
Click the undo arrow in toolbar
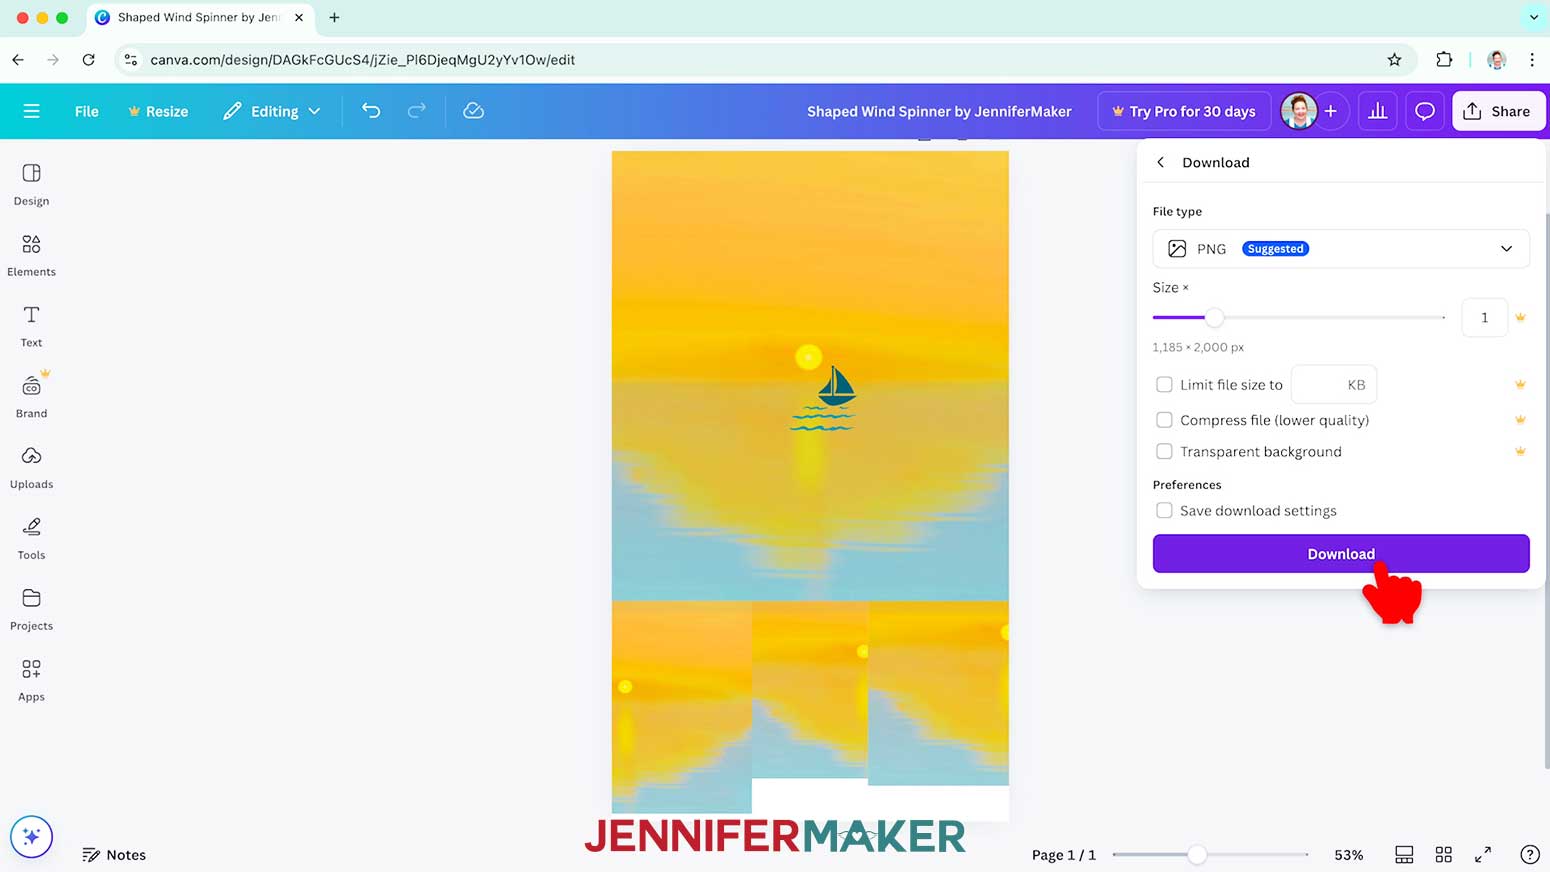coord(371,111)
